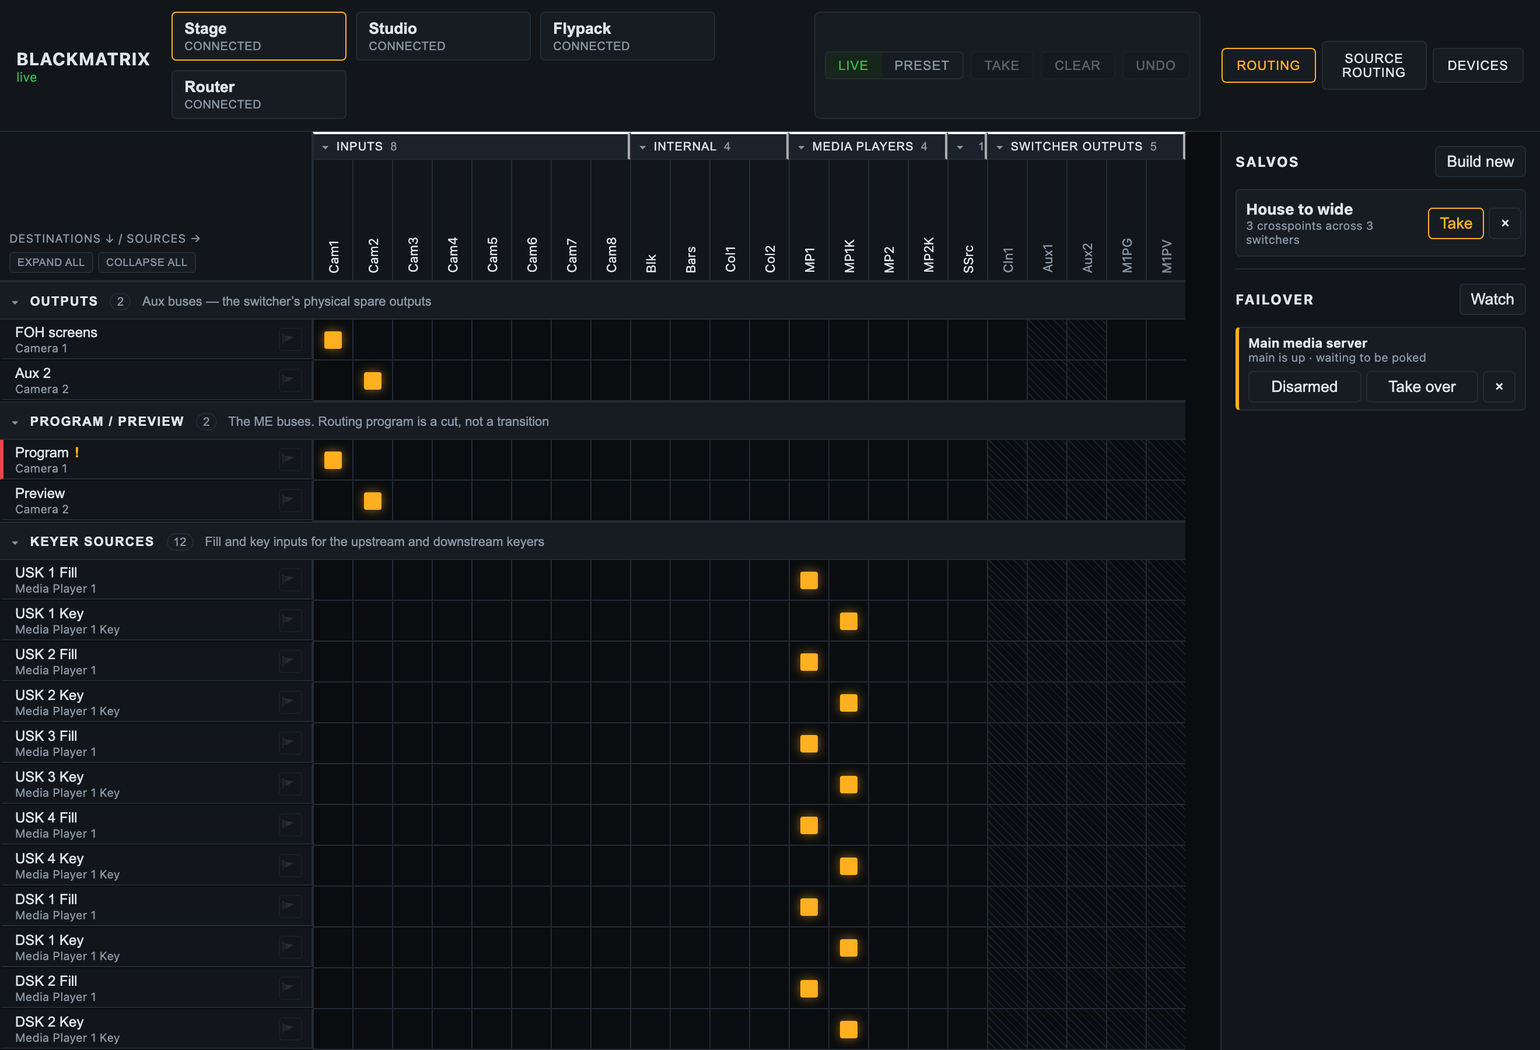
Task: Select the Flypack switcher
Action: (627, 36)
